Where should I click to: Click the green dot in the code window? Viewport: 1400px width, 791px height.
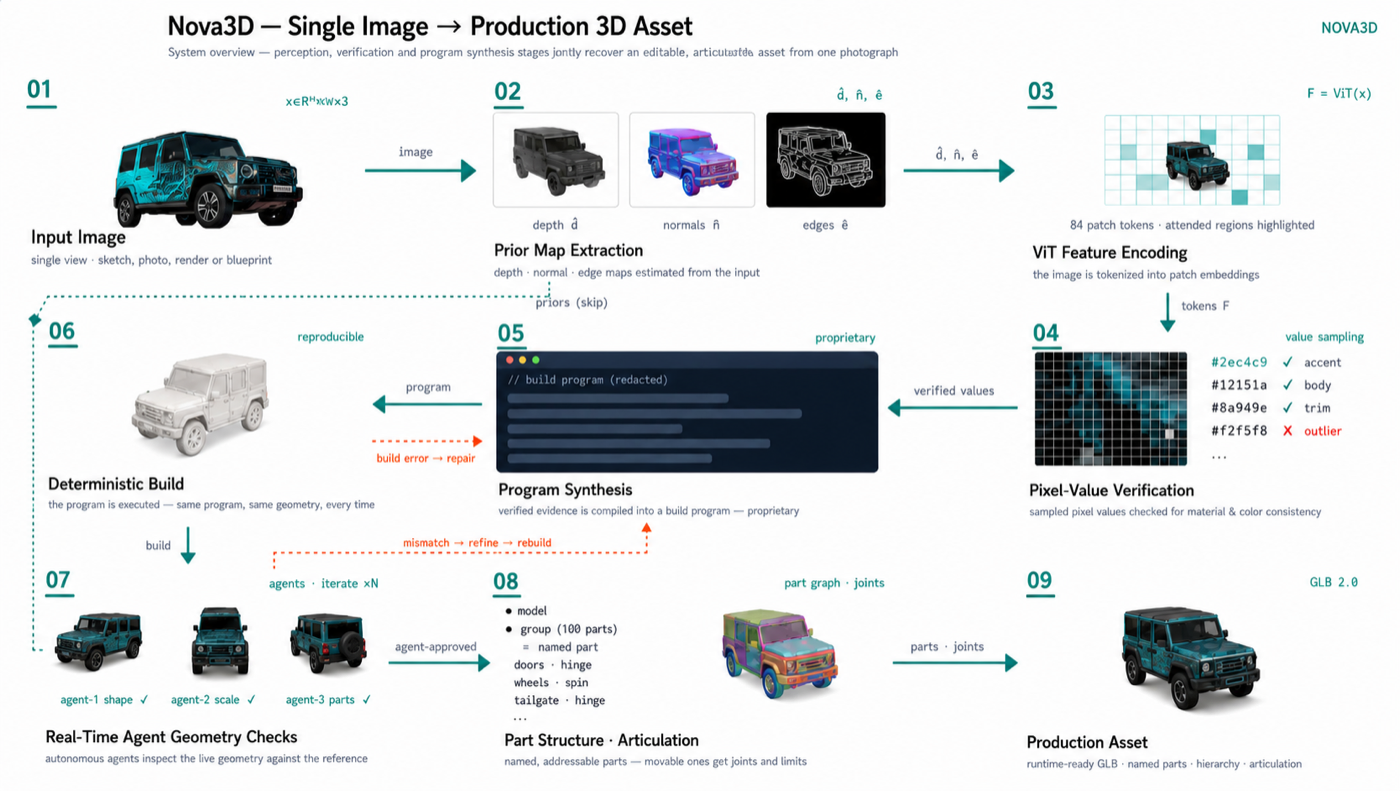coord(536,360)
